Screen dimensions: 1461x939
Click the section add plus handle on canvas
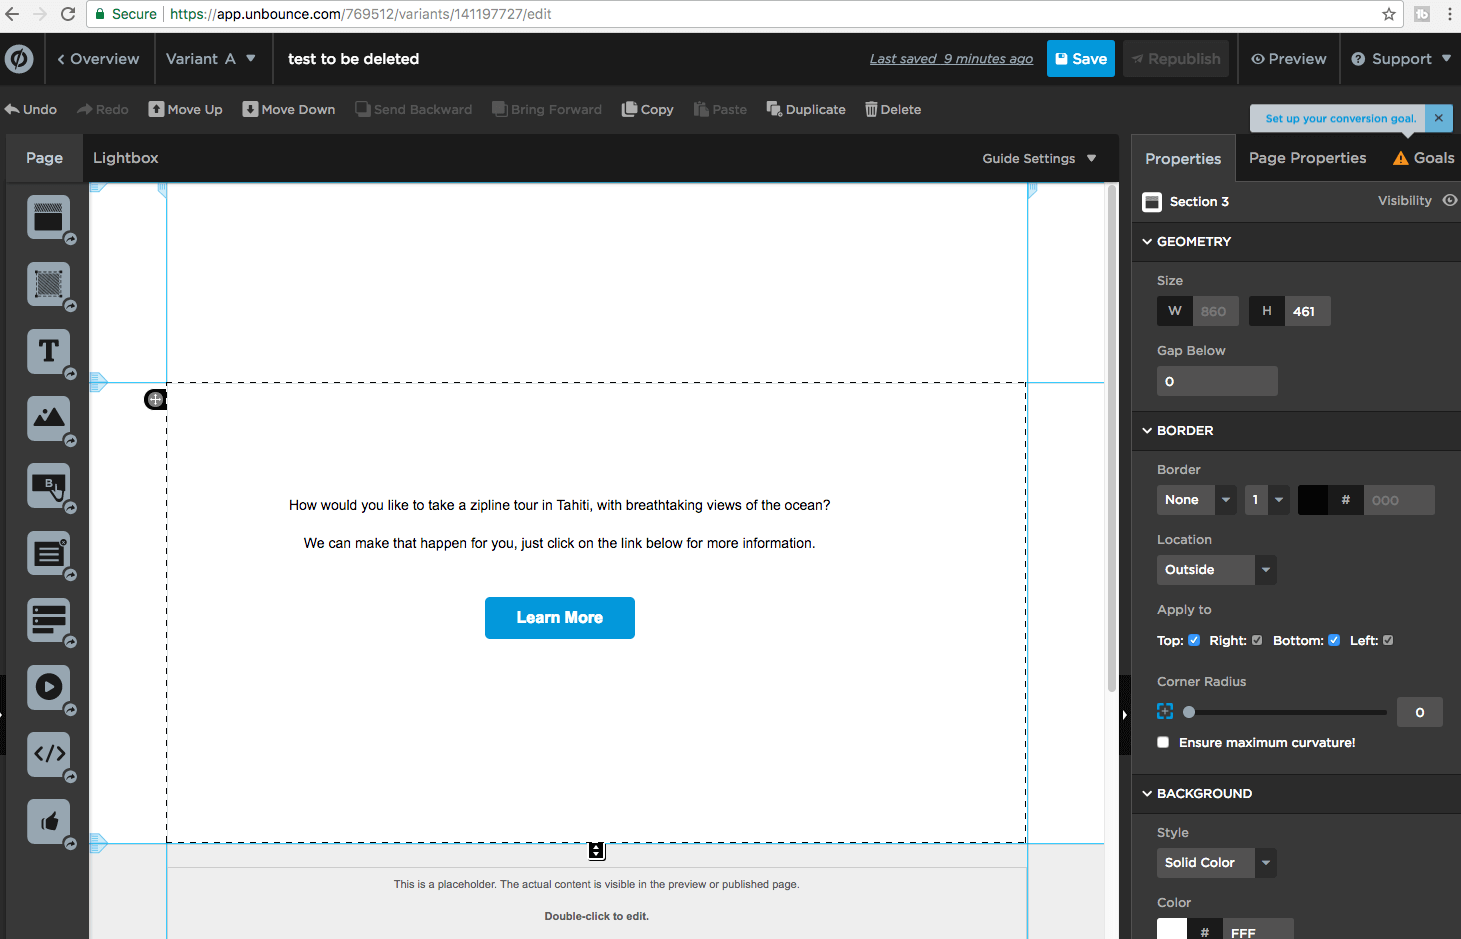click(x=155, y=399)
